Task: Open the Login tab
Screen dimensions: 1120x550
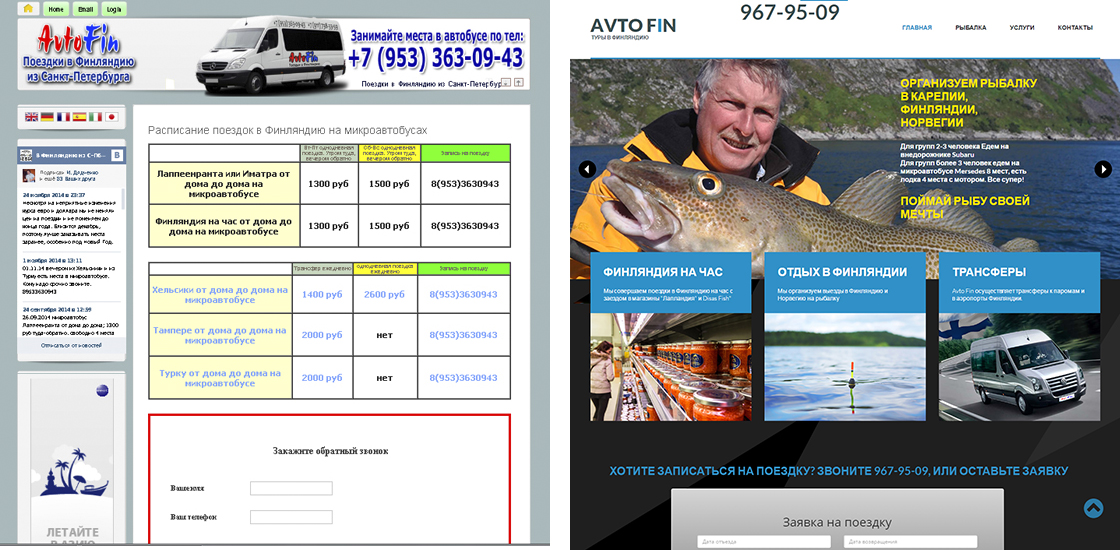Action: [x=114, y=9]
